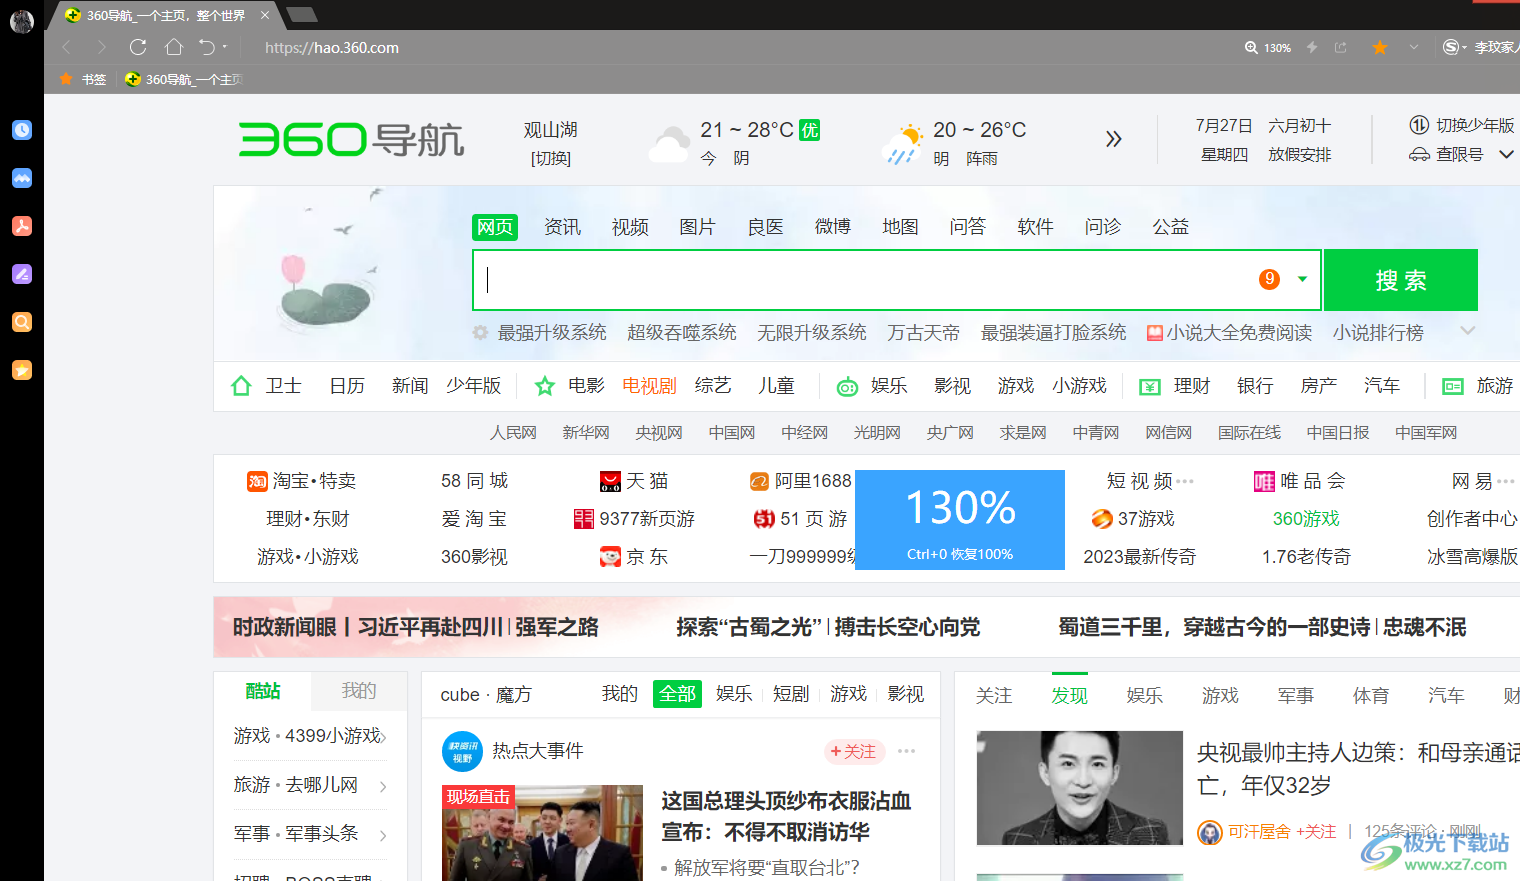Click the 130% zoom reset popup
This screenshot has width=1520, height=881.
[x=960, y=520]
